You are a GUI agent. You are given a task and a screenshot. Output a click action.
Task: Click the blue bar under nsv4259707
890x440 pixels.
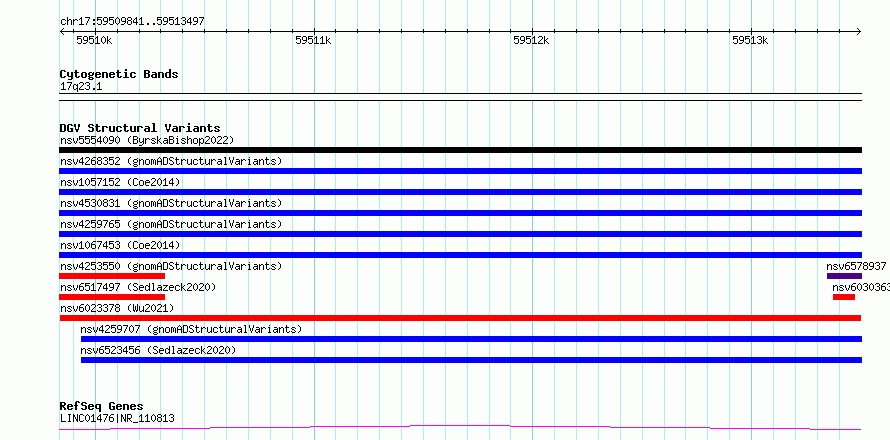(x=471, y=339)
